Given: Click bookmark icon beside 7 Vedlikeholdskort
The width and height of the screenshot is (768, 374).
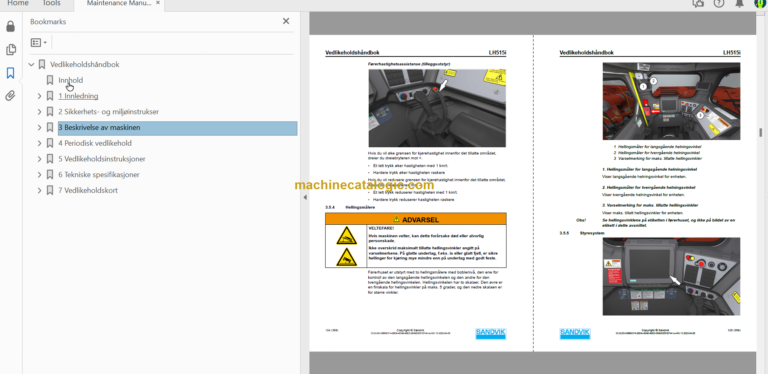Looking at the screenshot, I should click(x=49, y=190).
